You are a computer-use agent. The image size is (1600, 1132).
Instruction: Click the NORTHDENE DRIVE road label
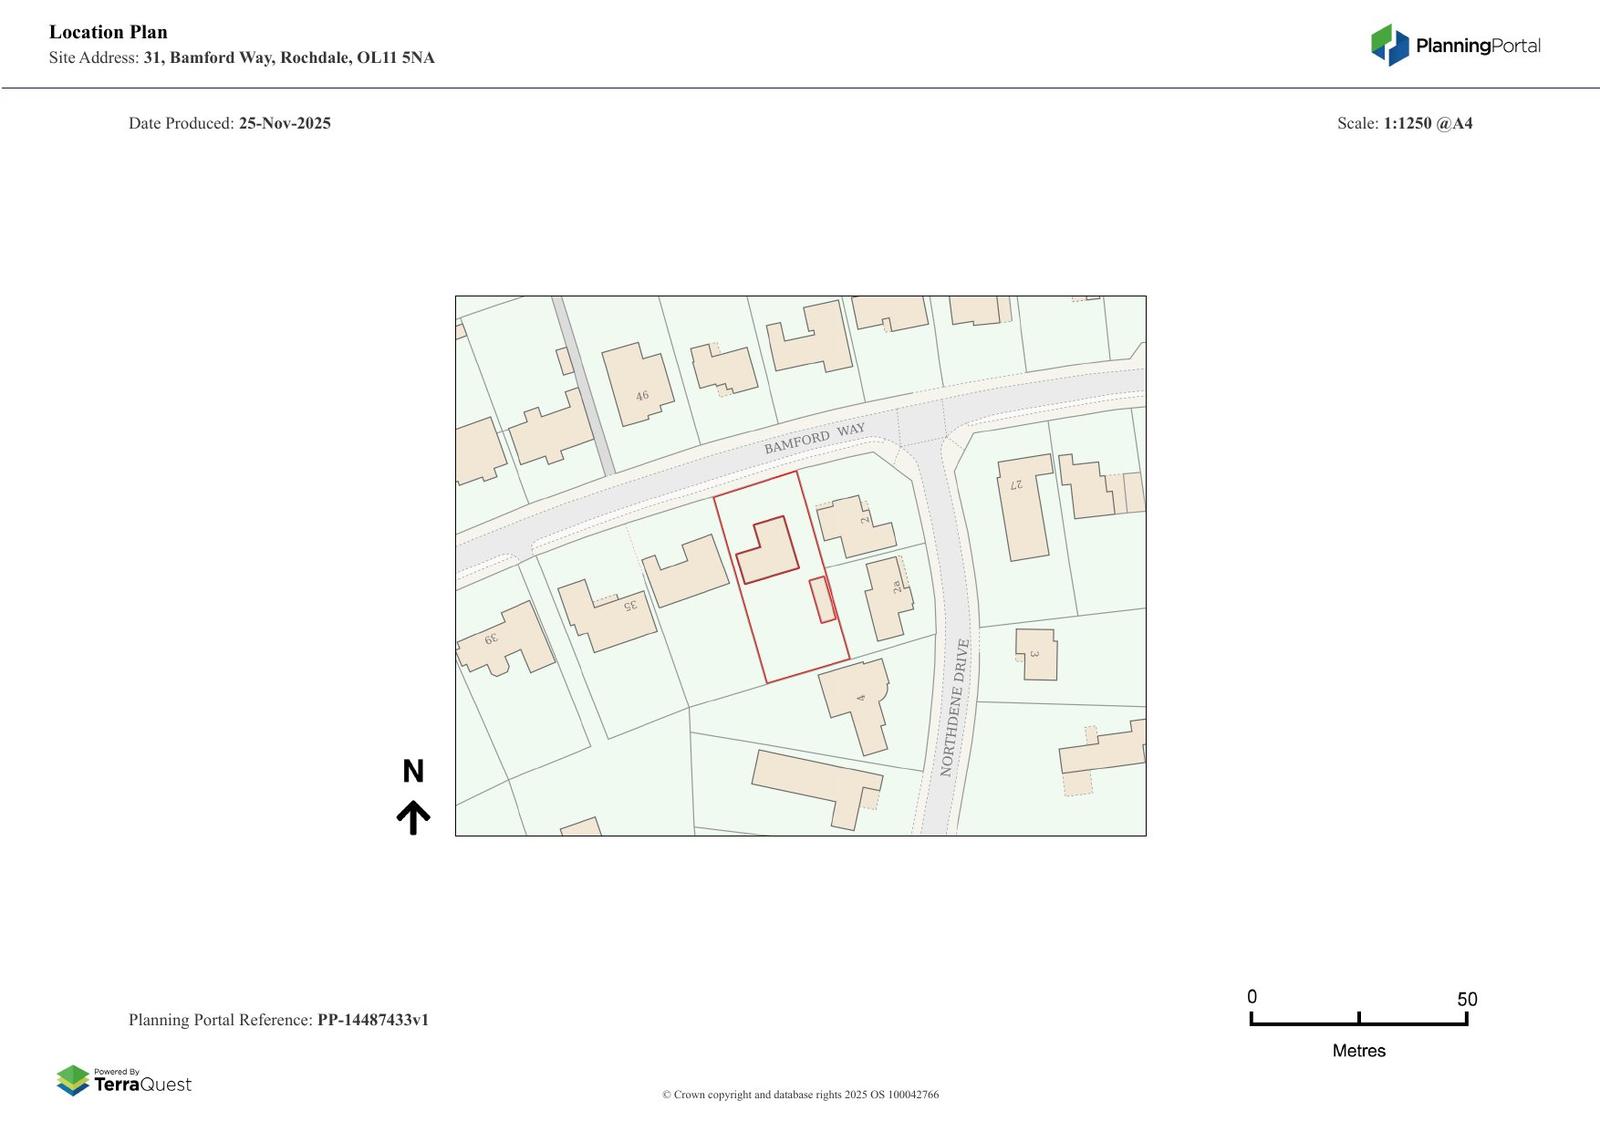954,707
